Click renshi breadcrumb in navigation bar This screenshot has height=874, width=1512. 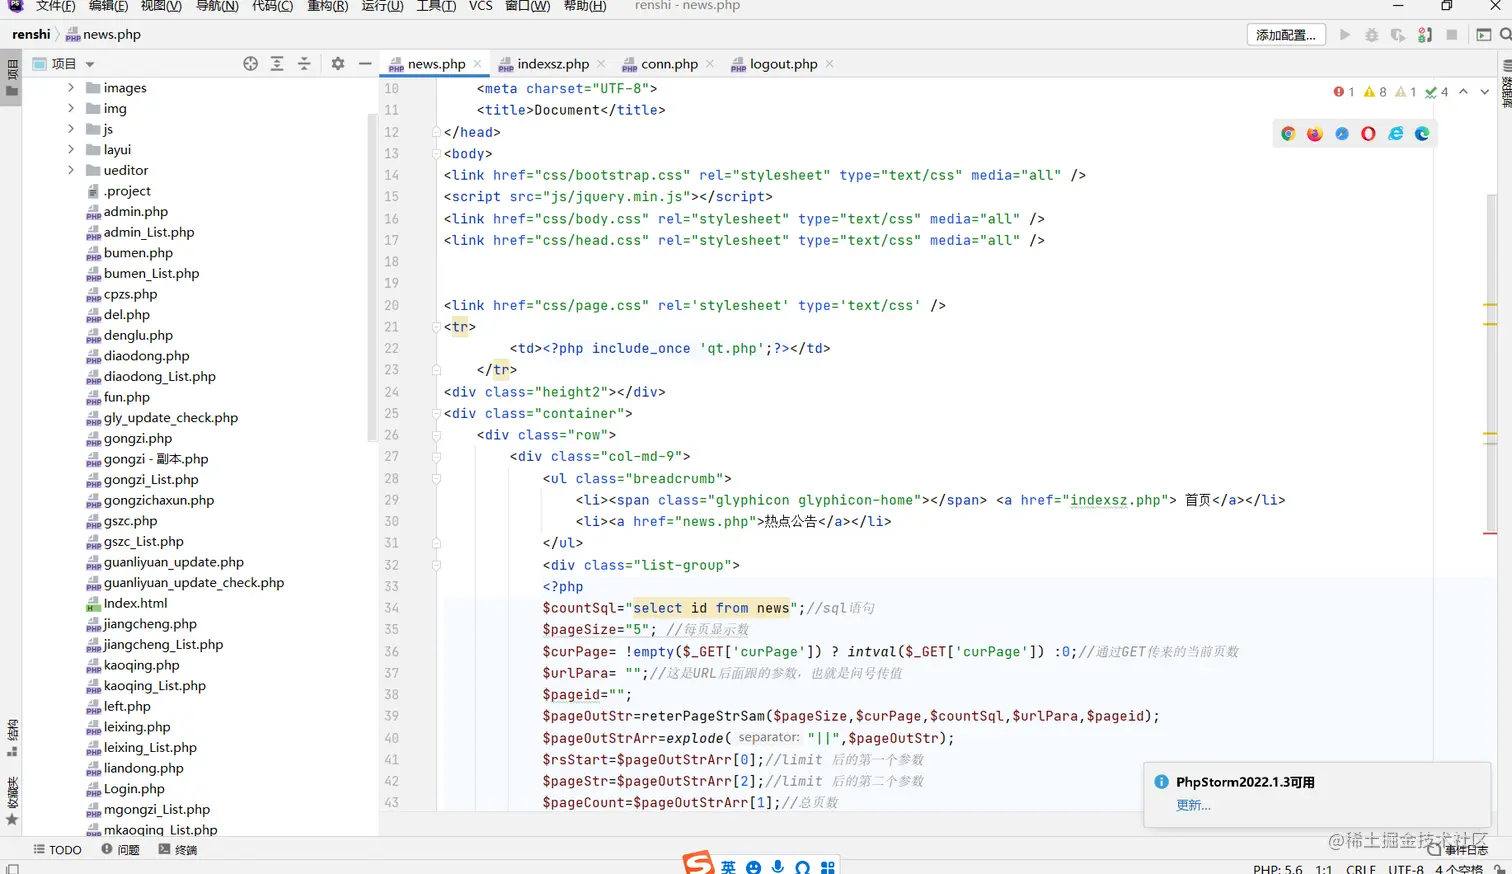[x=31, y=34]
